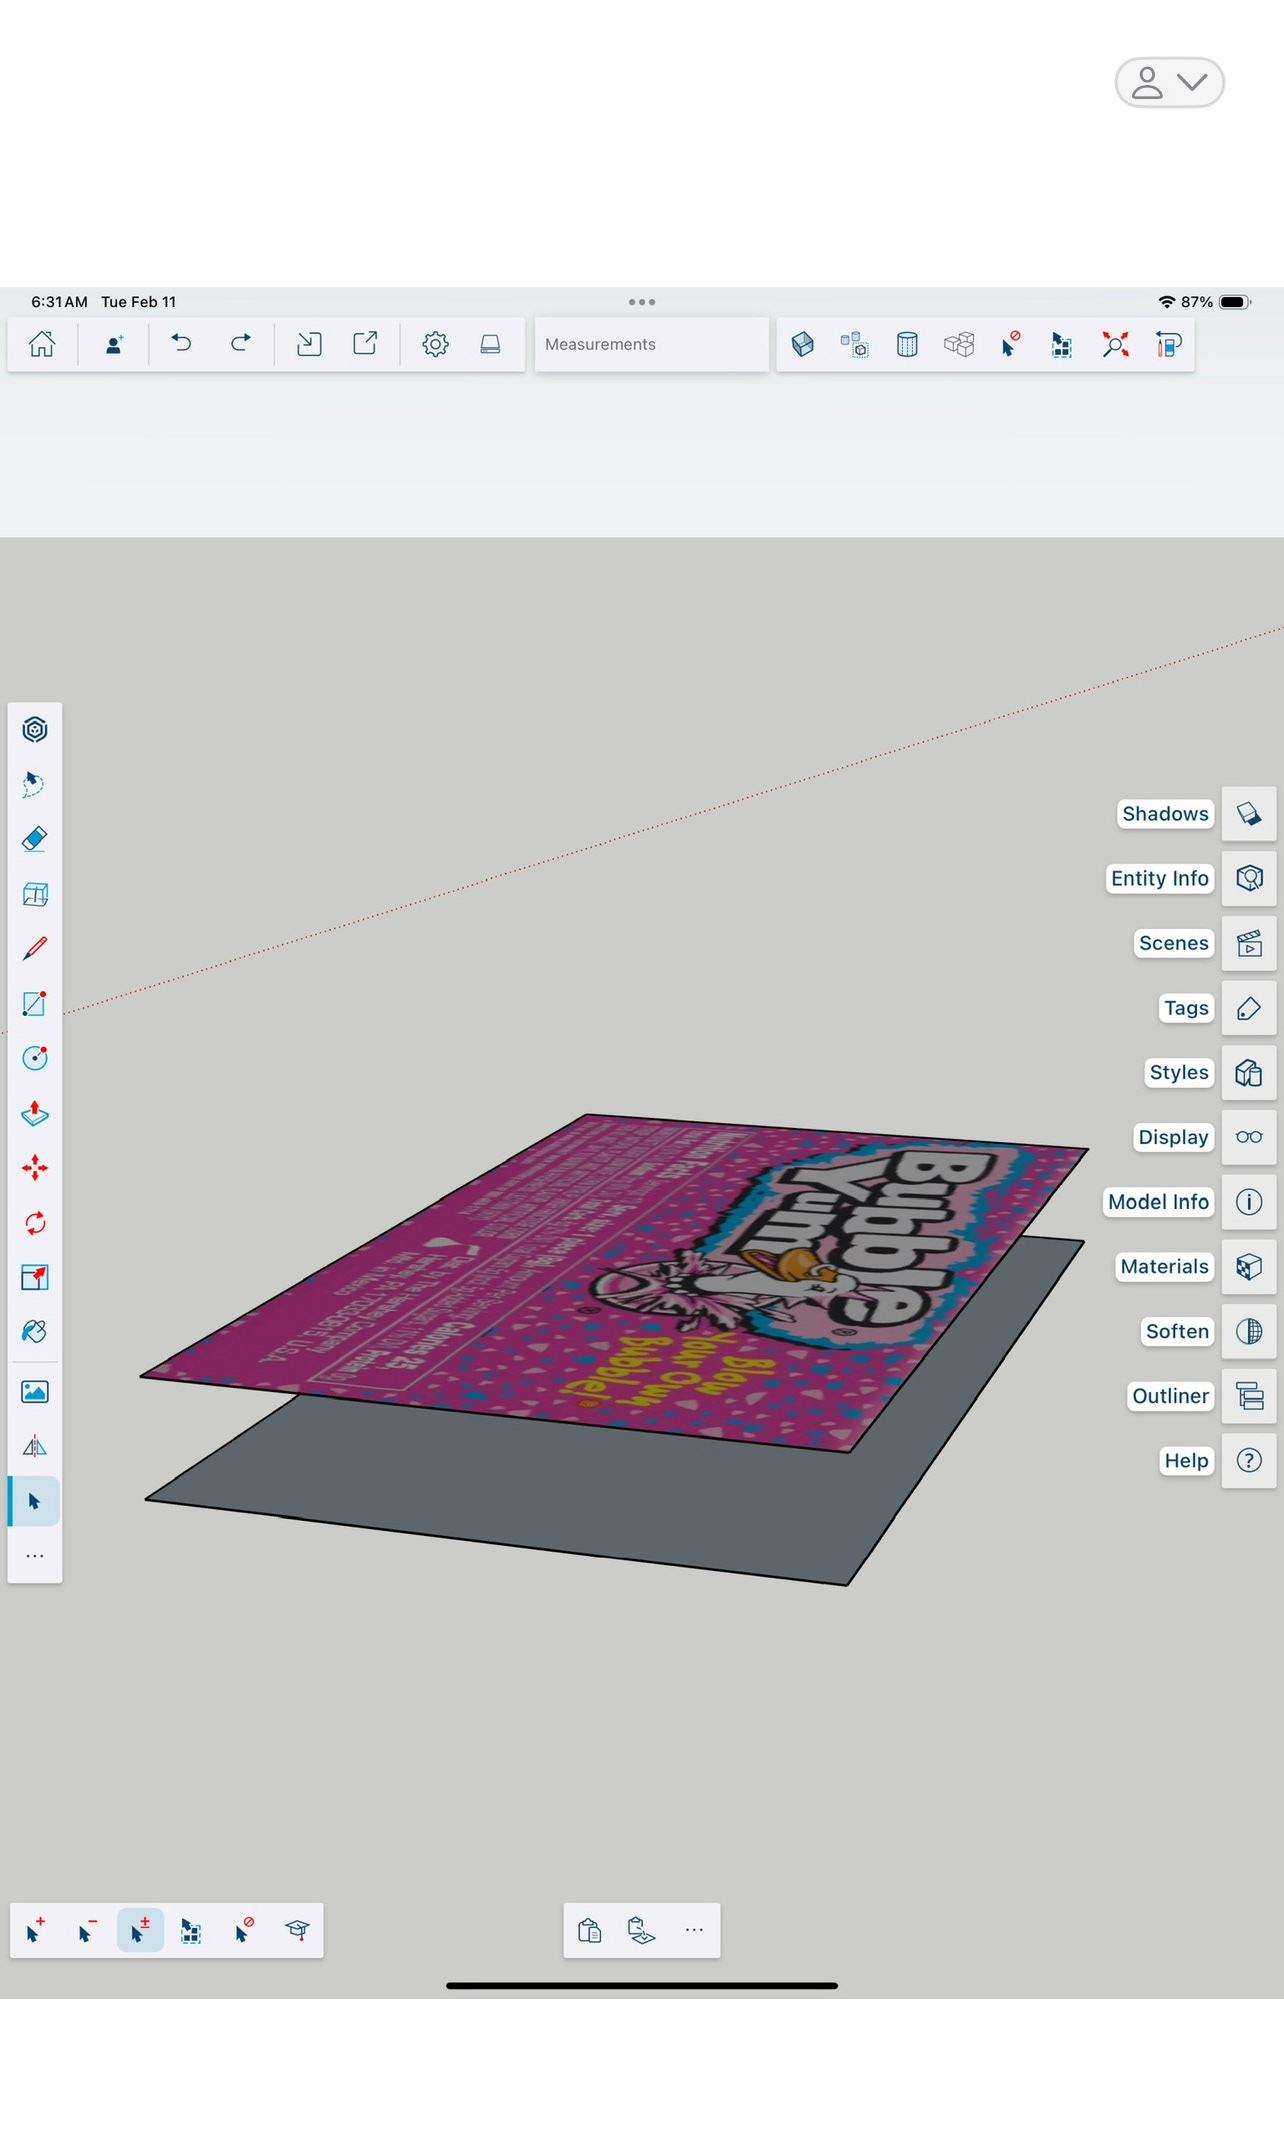Tap the battery status indicator

point(1234,302)
